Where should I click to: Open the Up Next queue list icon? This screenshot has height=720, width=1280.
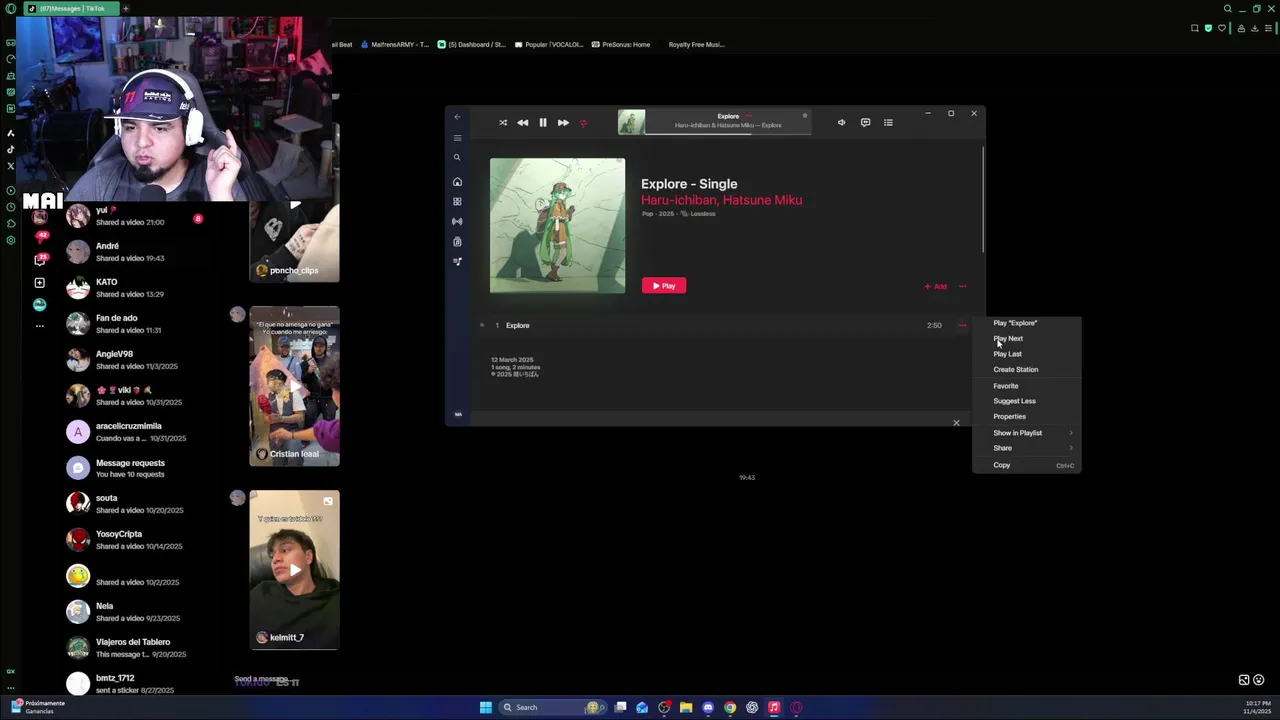(888, 123)
